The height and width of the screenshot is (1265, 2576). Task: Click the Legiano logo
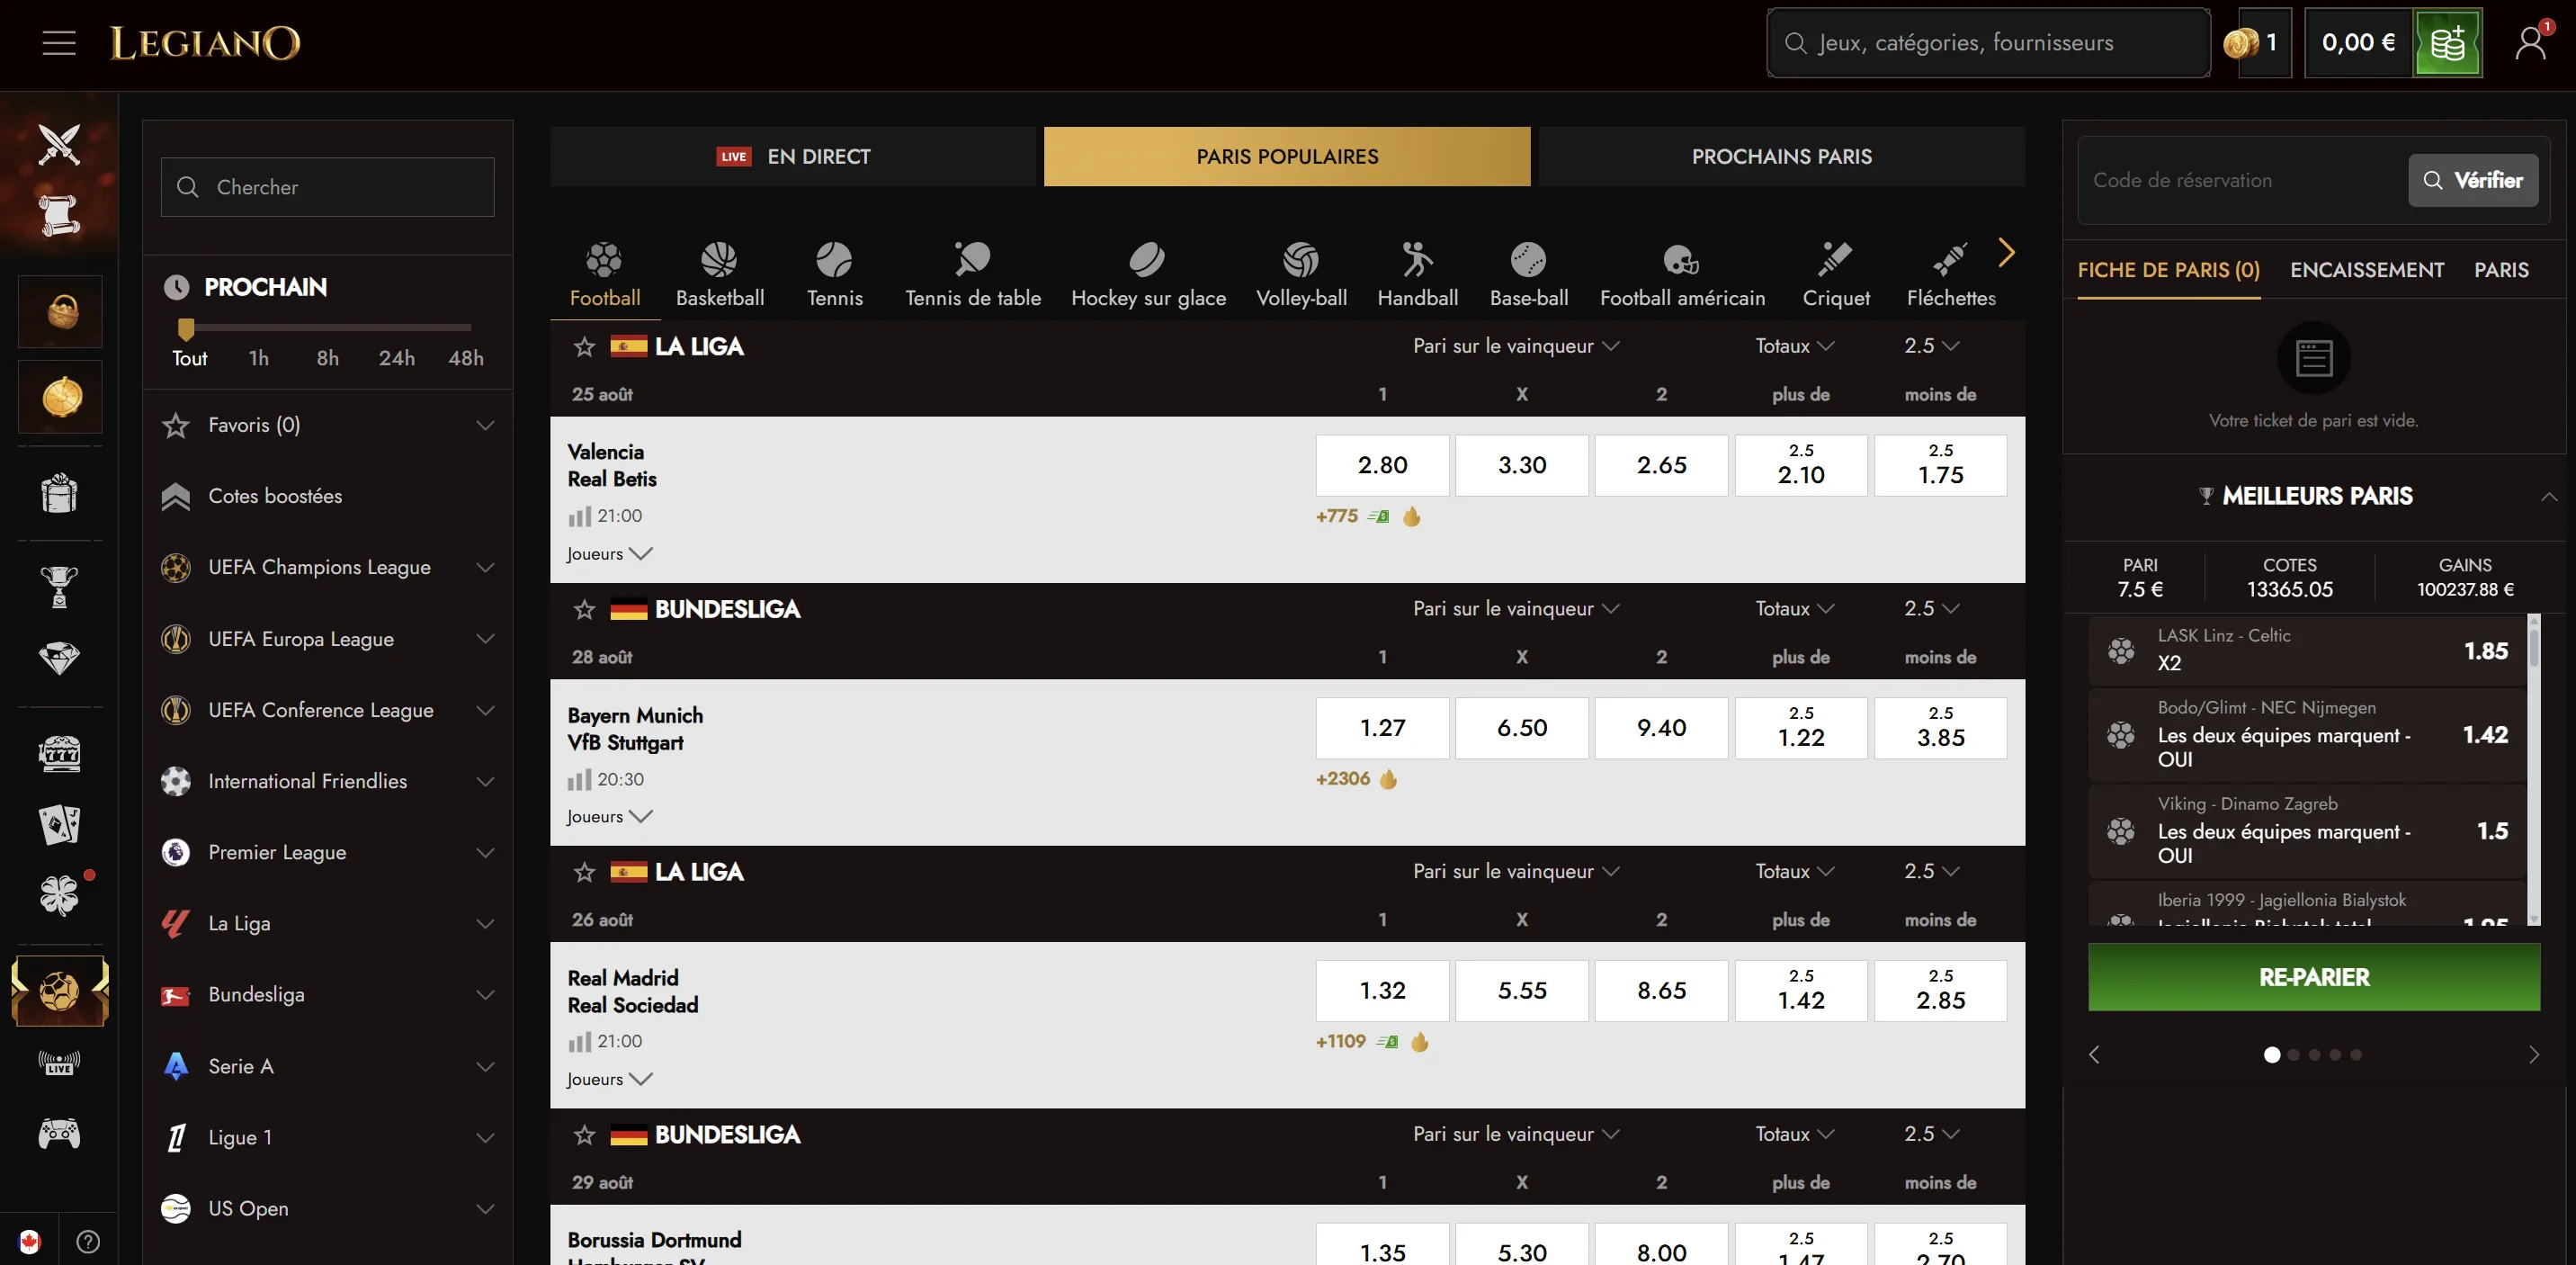click(205, 43)
